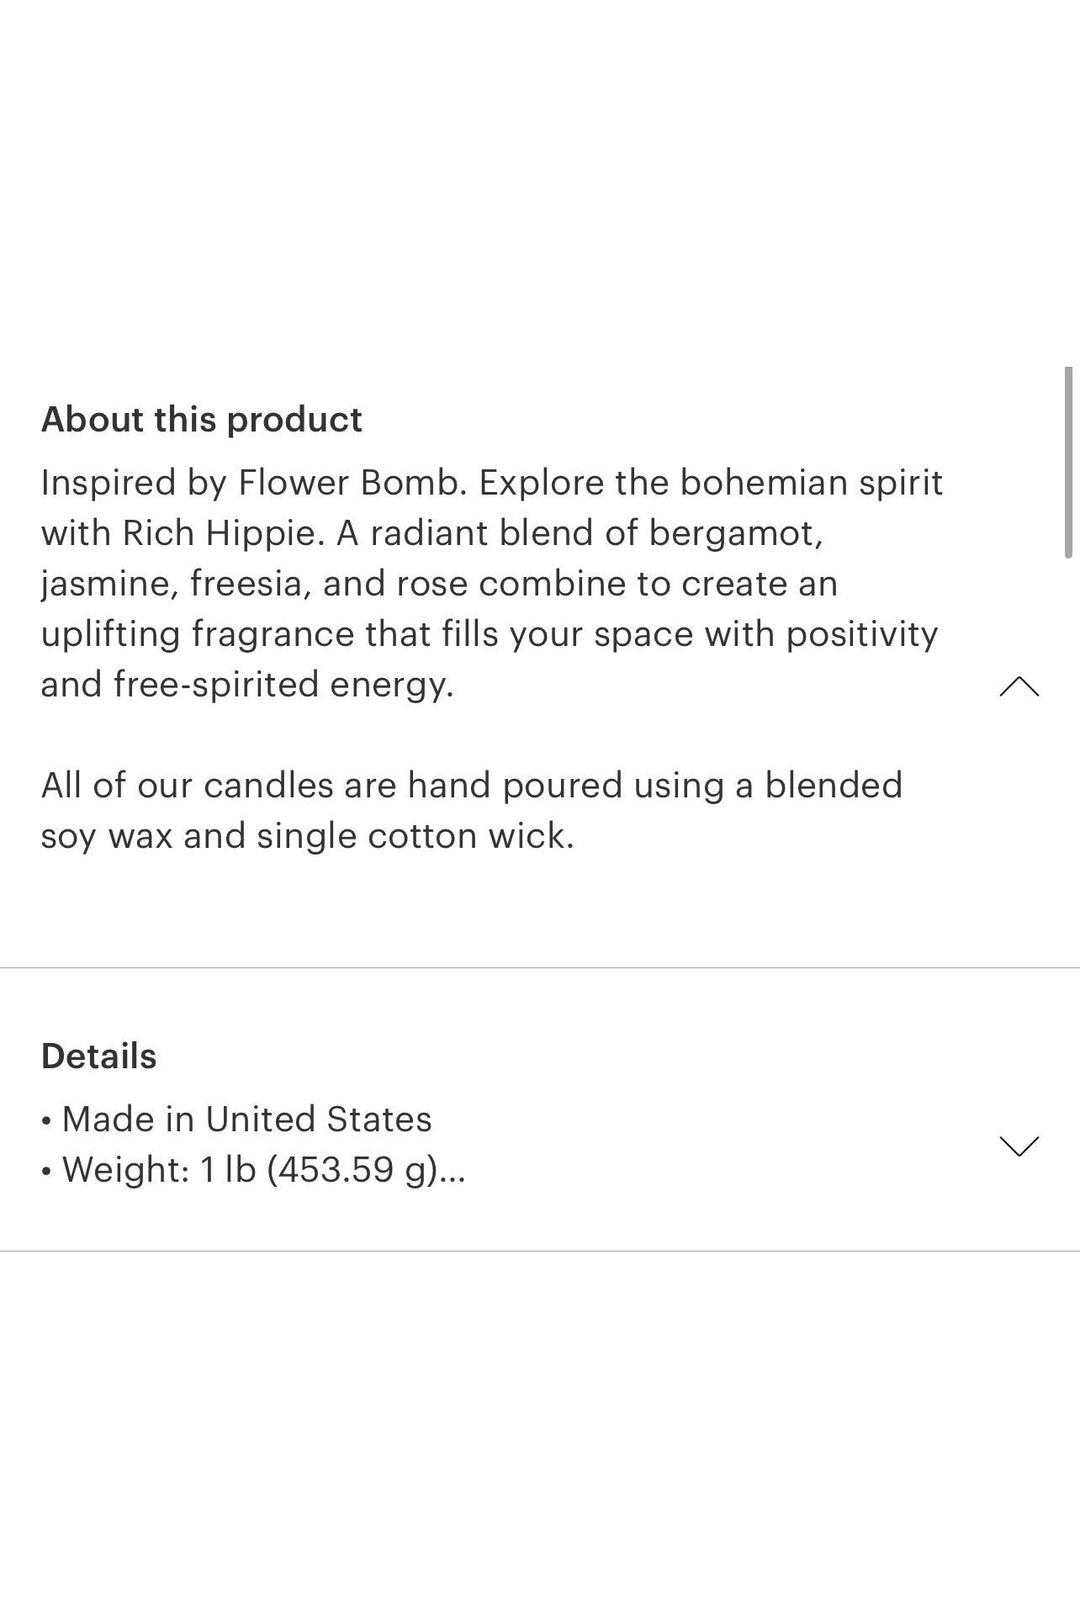Click the 'soy wax and single cotton wick.' line

point(307,836)
